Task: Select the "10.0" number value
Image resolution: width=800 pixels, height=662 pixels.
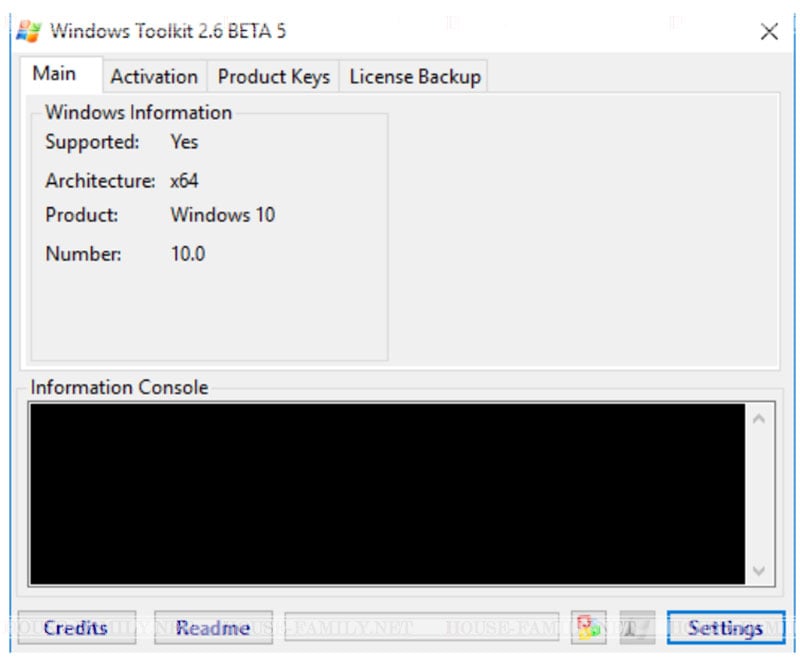Action: pos(188,253)
